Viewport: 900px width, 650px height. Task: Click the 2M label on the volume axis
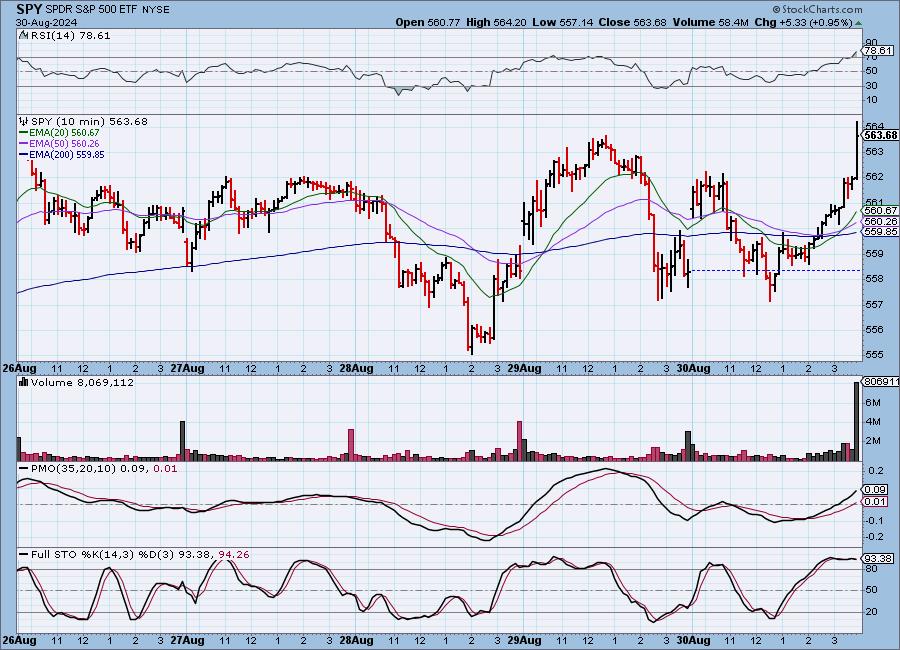tap(872, 441)
